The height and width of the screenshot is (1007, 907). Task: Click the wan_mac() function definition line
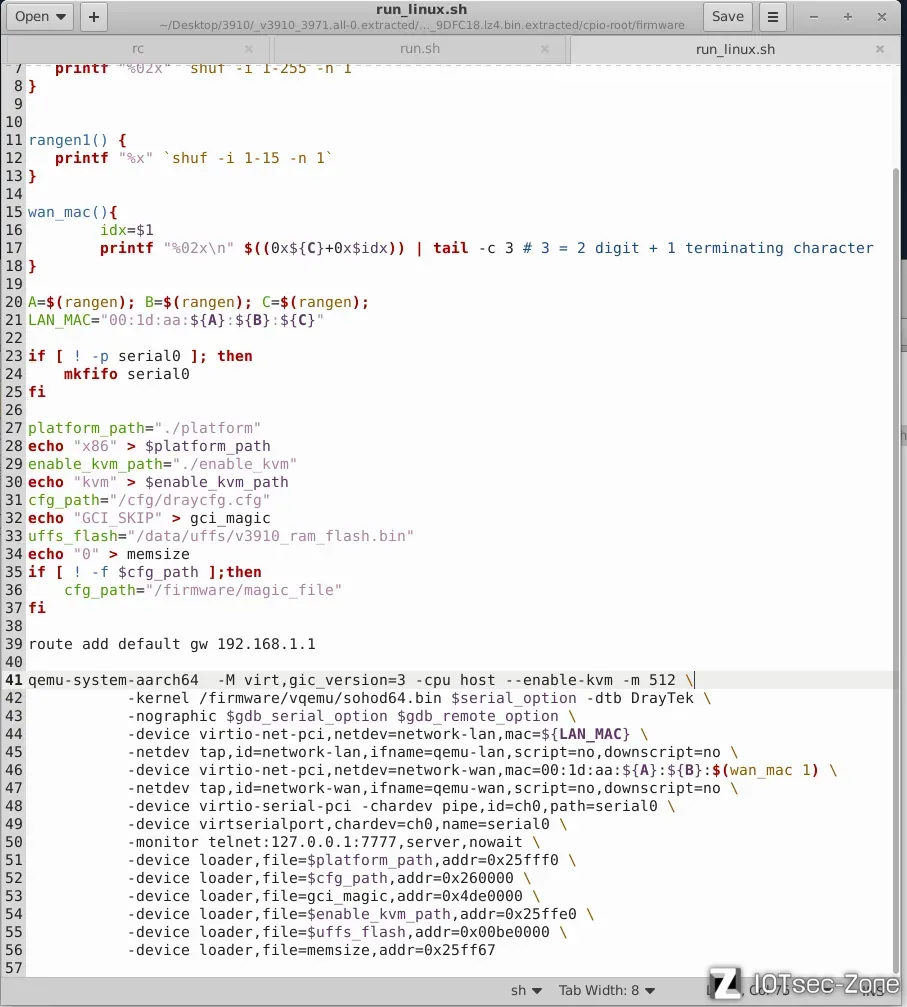tap(73, 212)
